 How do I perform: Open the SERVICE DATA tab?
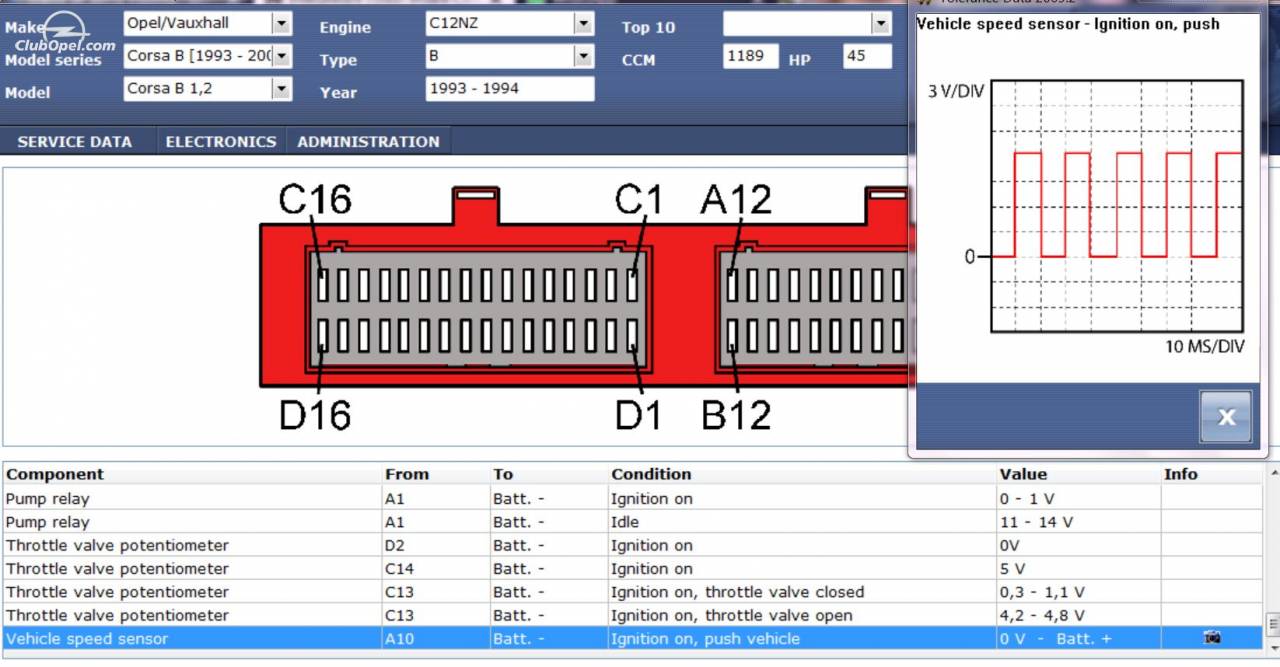[75, 142]
